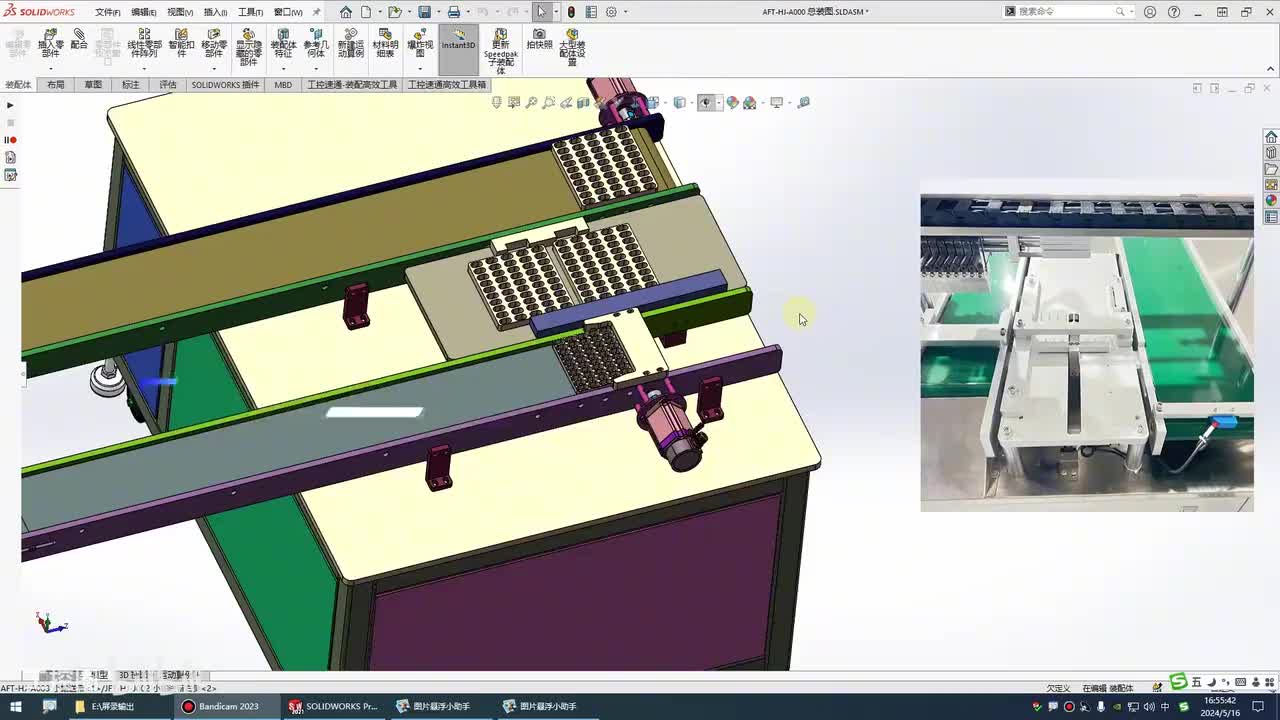Open the Options gear icon

(611, 12)
